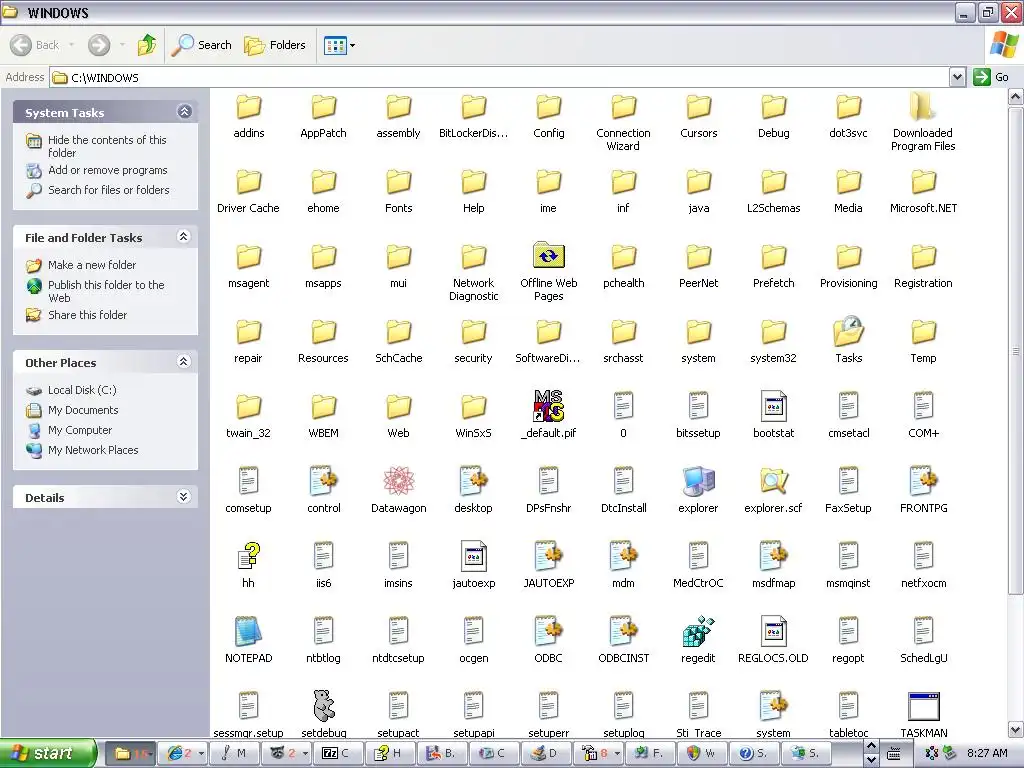1024x768 pixels.
Task: Click the Forward navigation button
Action: tap(99, 45)
